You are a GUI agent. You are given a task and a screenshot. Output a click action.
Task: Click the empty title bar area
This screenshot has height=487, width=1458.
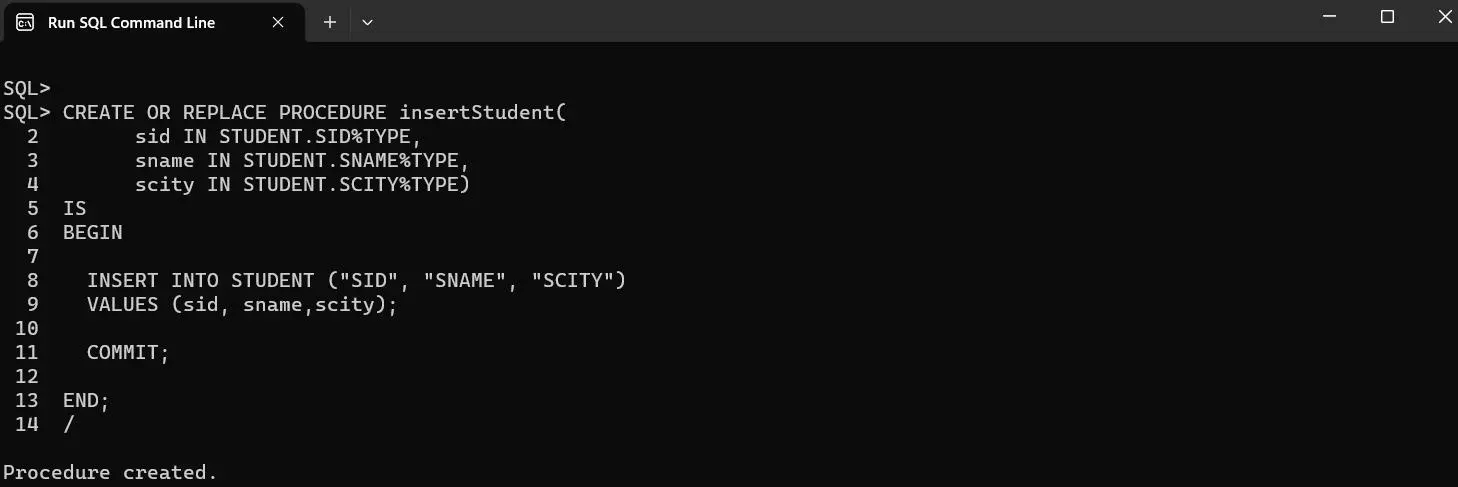pos(800,20)
